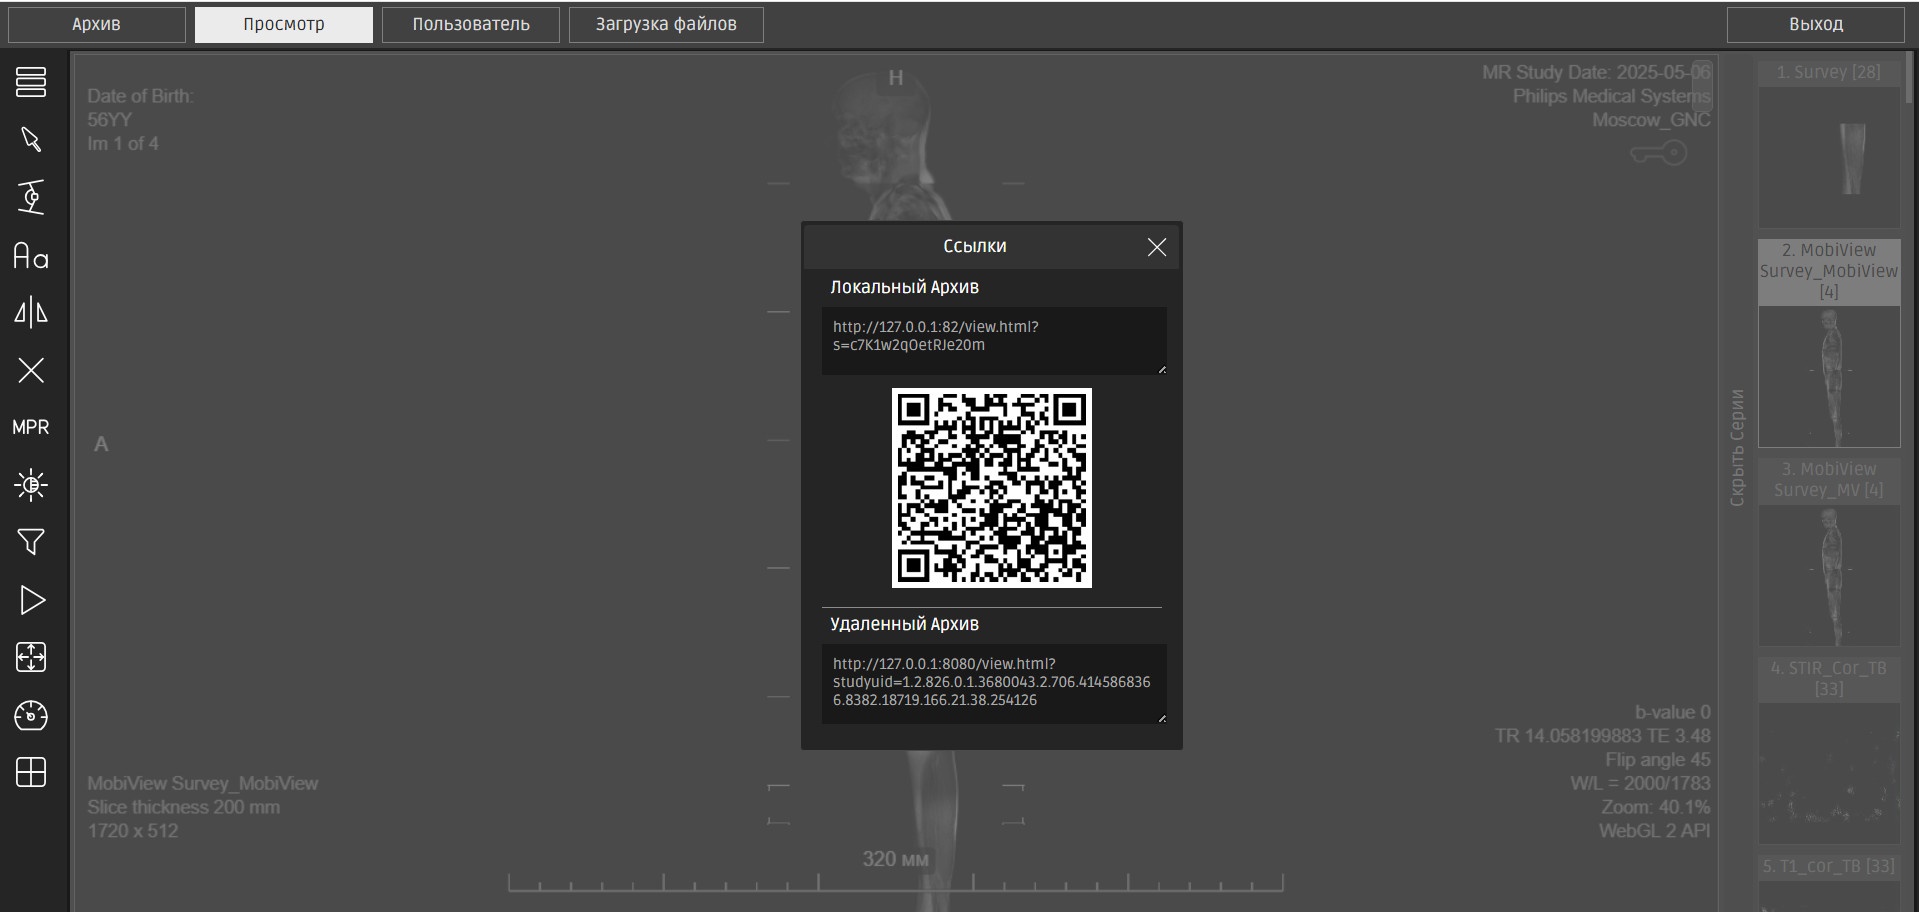Switch to Просмотр tab
The image size is (1919, 912).
point(284,25)
